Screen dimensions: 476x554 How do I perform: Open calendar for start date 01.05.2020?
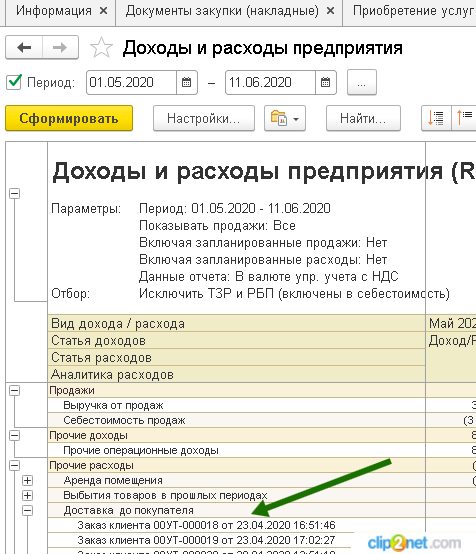(187, 83)
